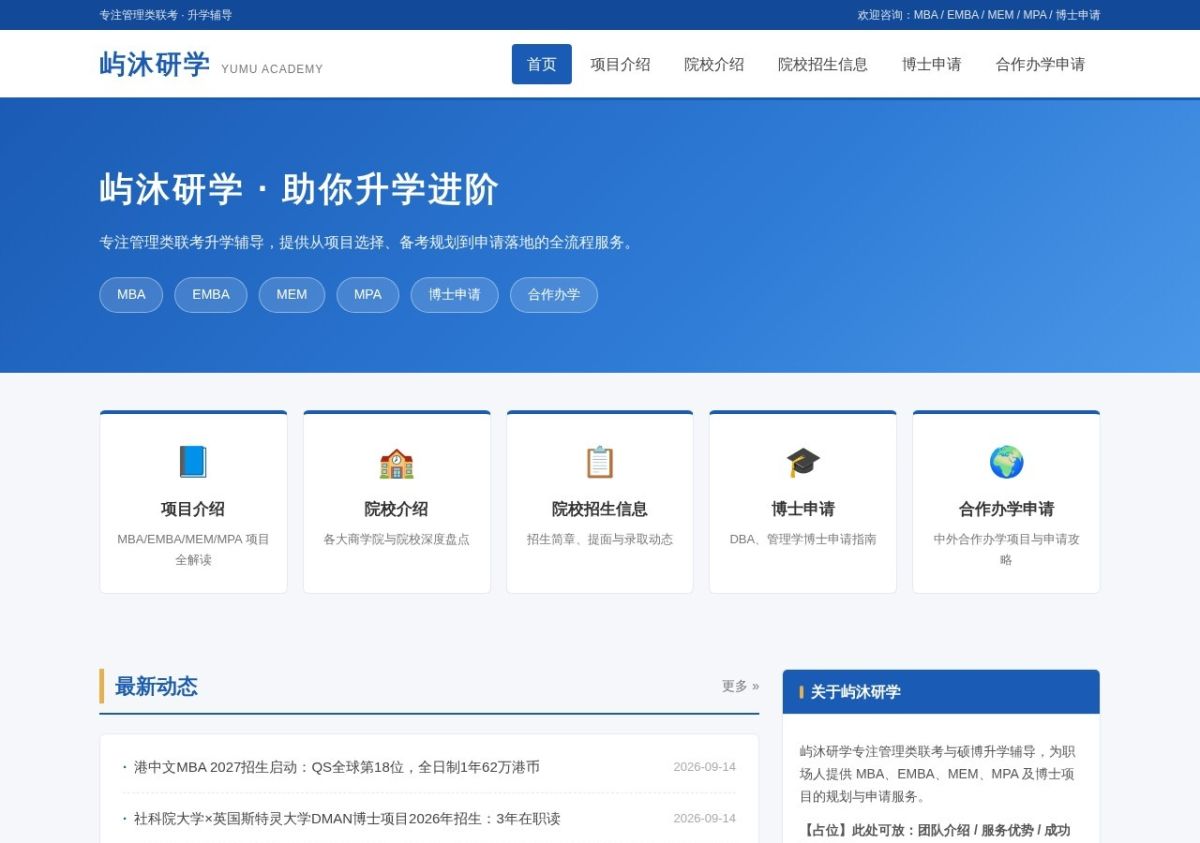Click the 关于屿沐研学 sidebar header
Viewport: 1200px width, 843px height.
[x=941, y=692]
